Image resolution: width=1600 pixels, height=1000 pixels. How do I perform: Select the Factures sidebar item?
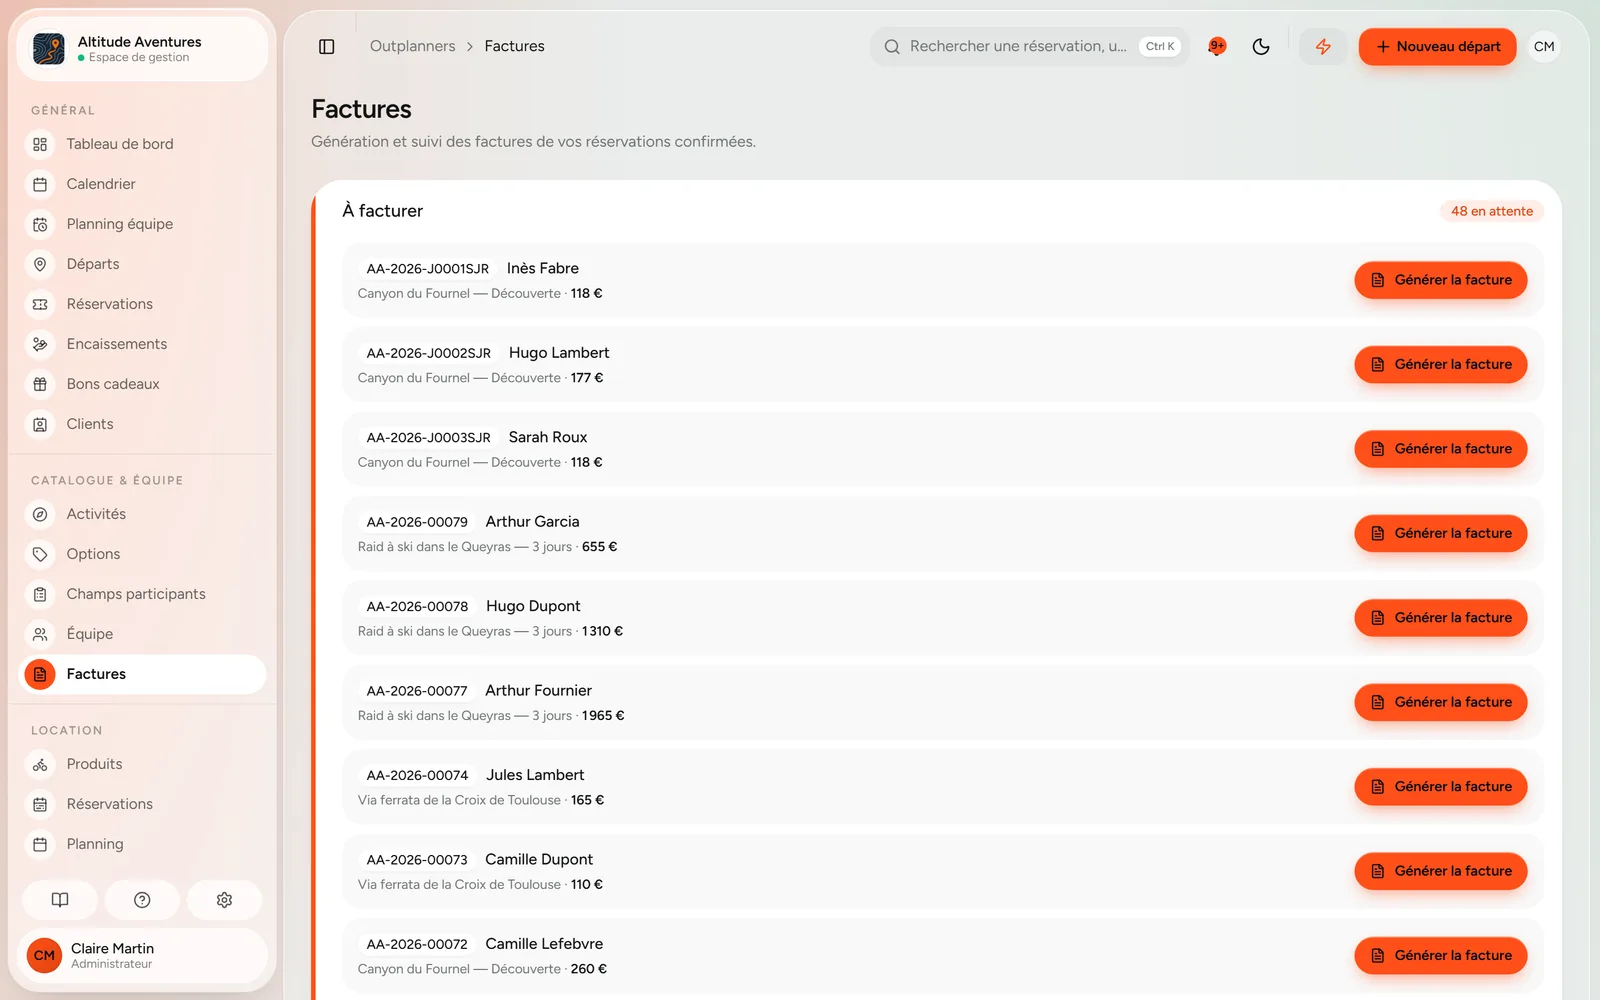tap(143, 674)
